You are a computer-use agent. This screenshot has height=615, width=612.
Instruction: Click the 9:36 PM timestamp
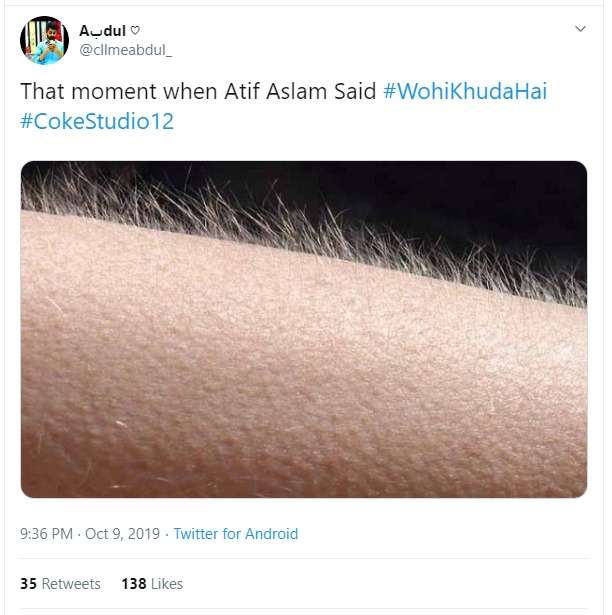(46, 534)
